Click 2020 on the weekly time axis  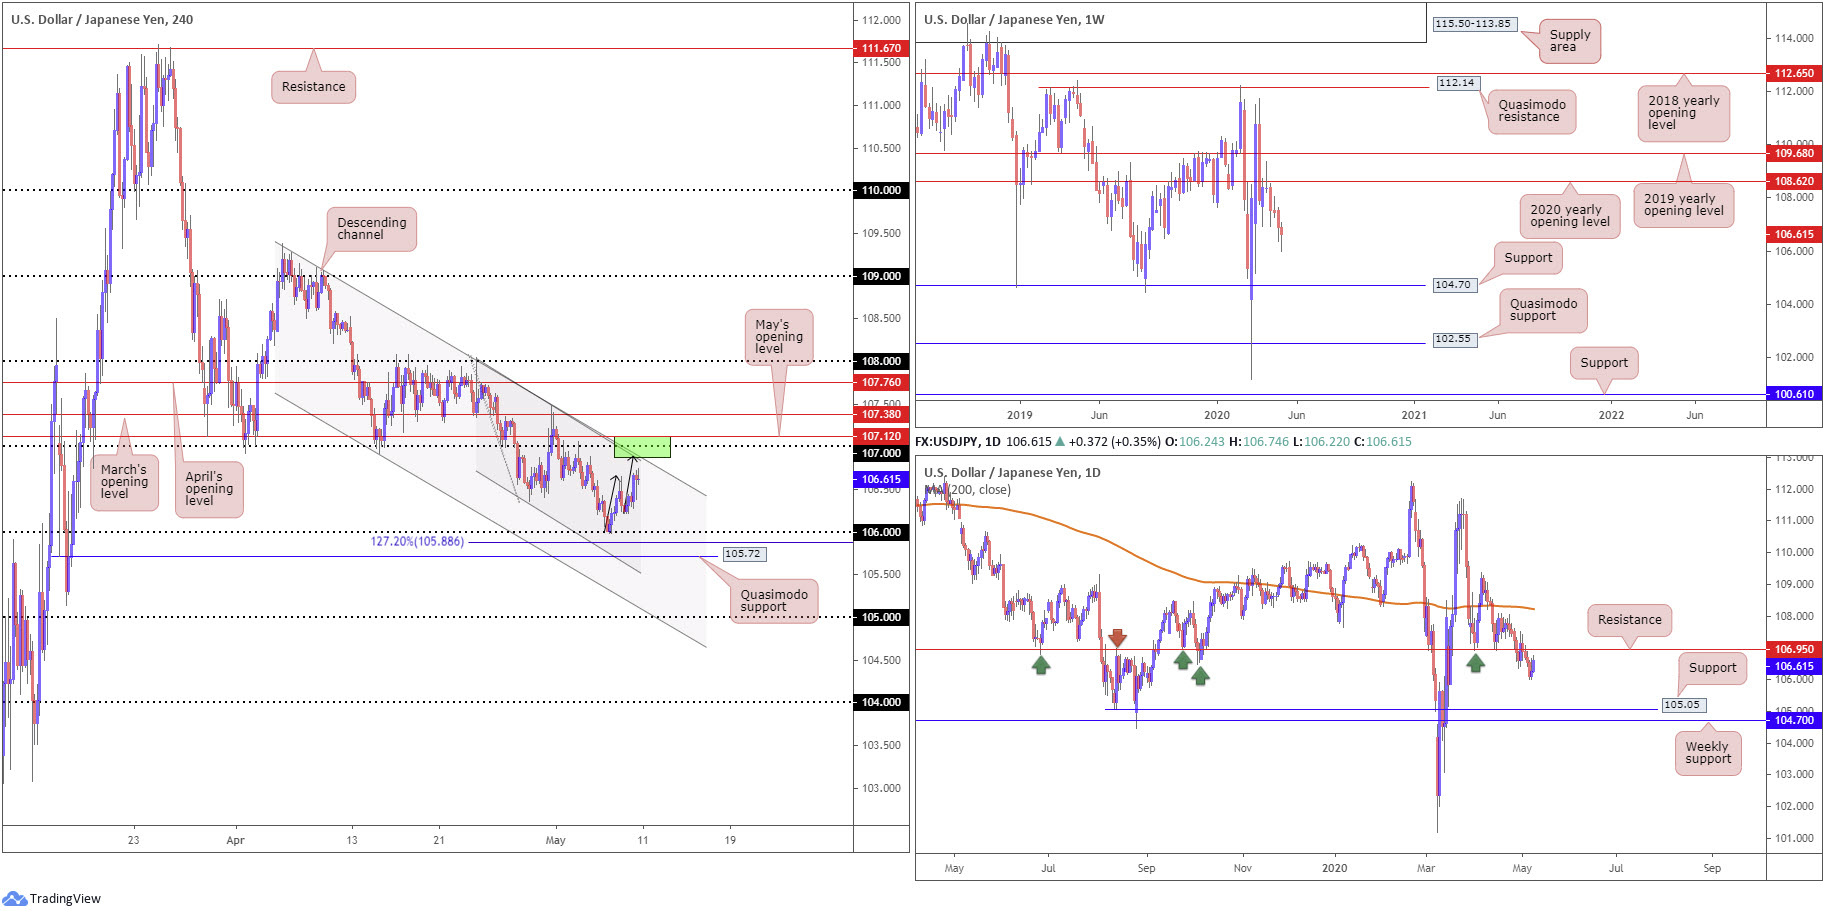[x=1217, y=415]
